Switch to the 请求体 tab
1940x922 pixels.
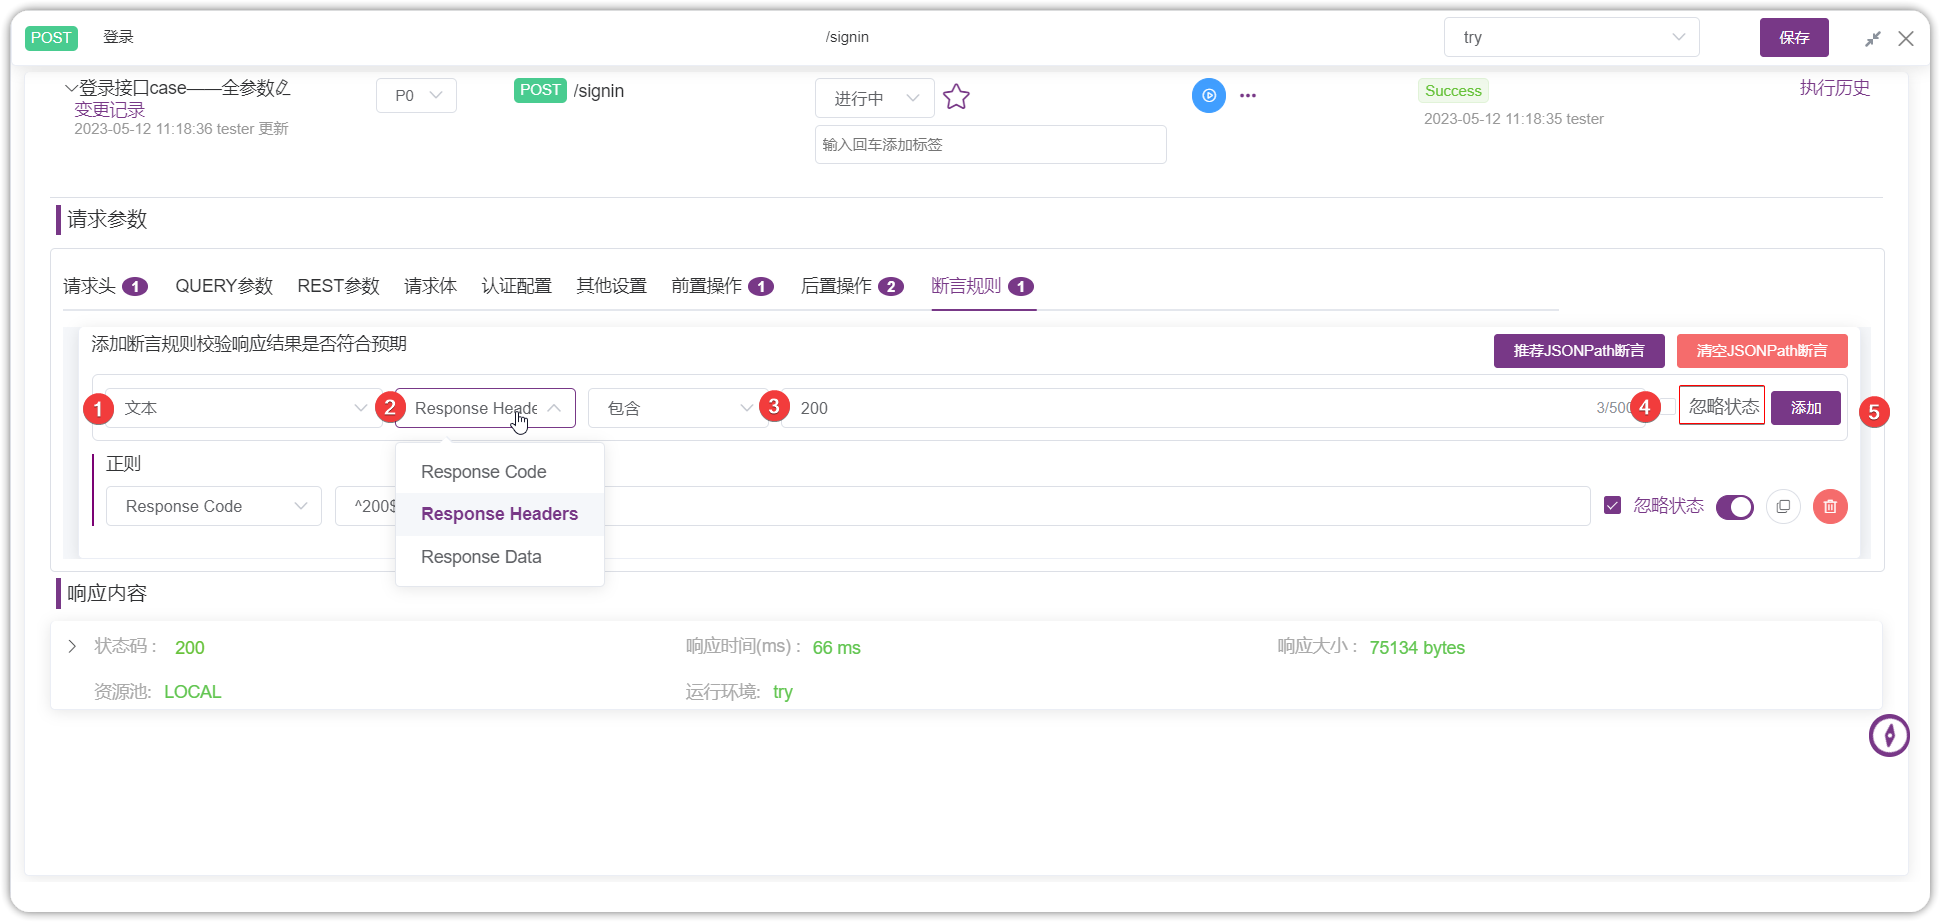430,286
